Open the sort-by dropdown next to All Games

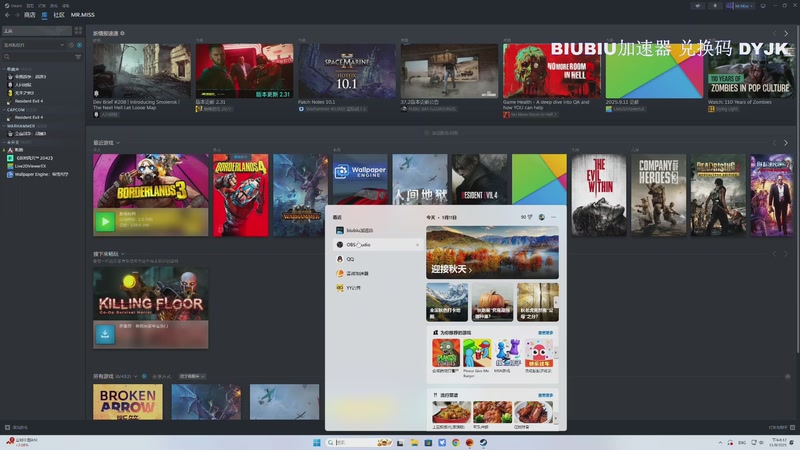(x=192, y=376)
